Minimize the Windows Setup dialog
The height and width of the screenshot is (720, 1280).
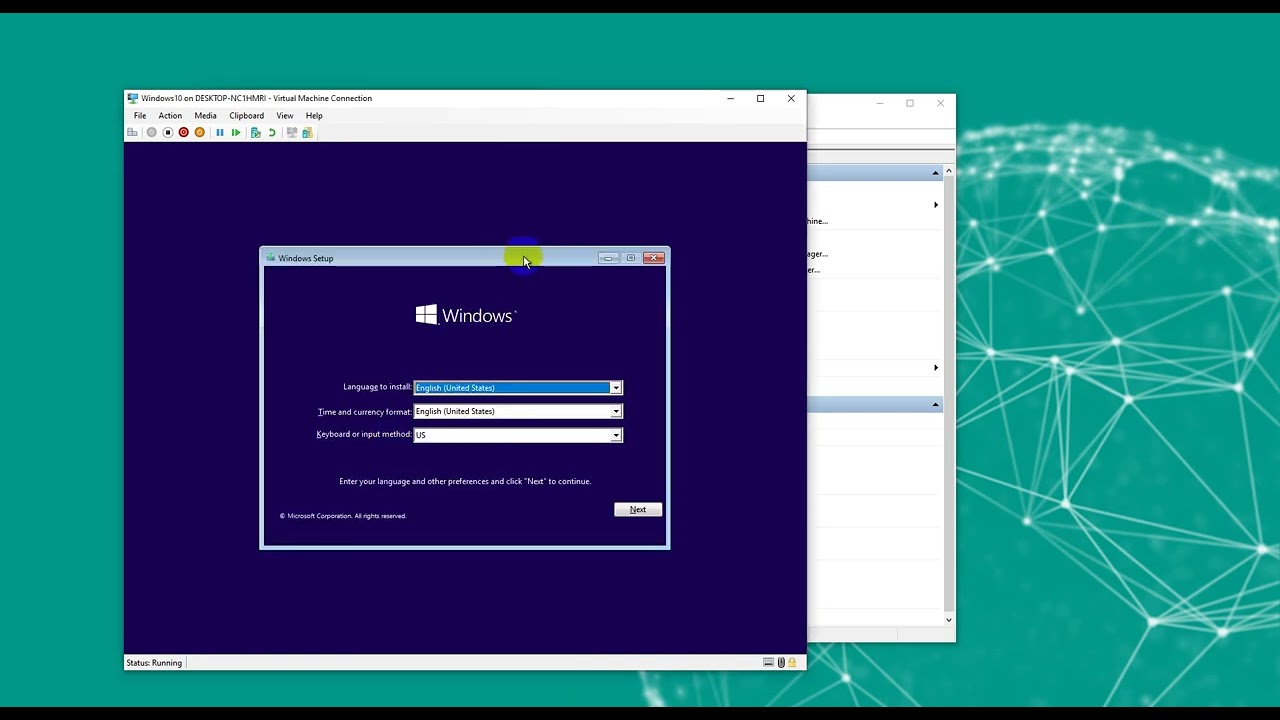click(x=608, y=258)
